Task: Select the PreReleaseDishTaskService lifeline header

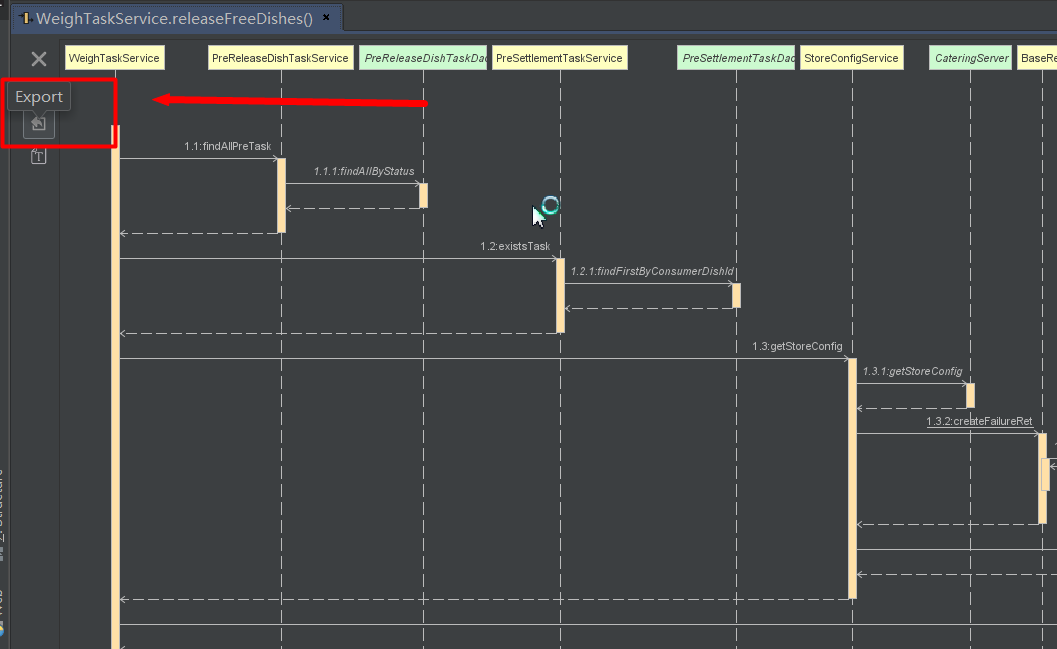Action: [x=280, y=57]
